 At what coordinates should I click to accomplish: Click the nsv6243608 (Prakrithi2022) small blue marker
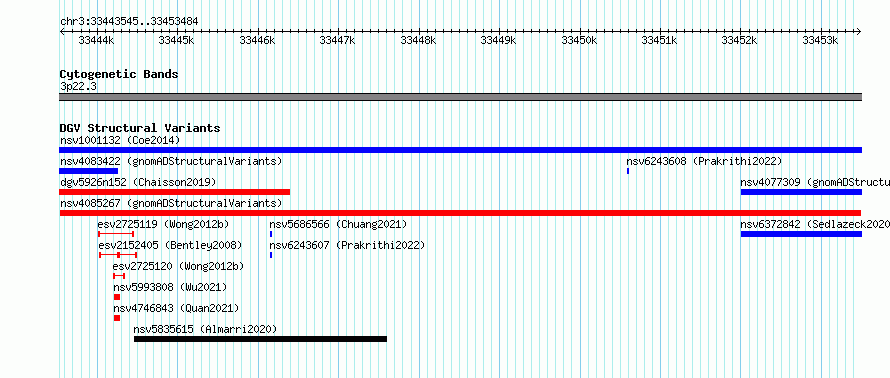628,171
